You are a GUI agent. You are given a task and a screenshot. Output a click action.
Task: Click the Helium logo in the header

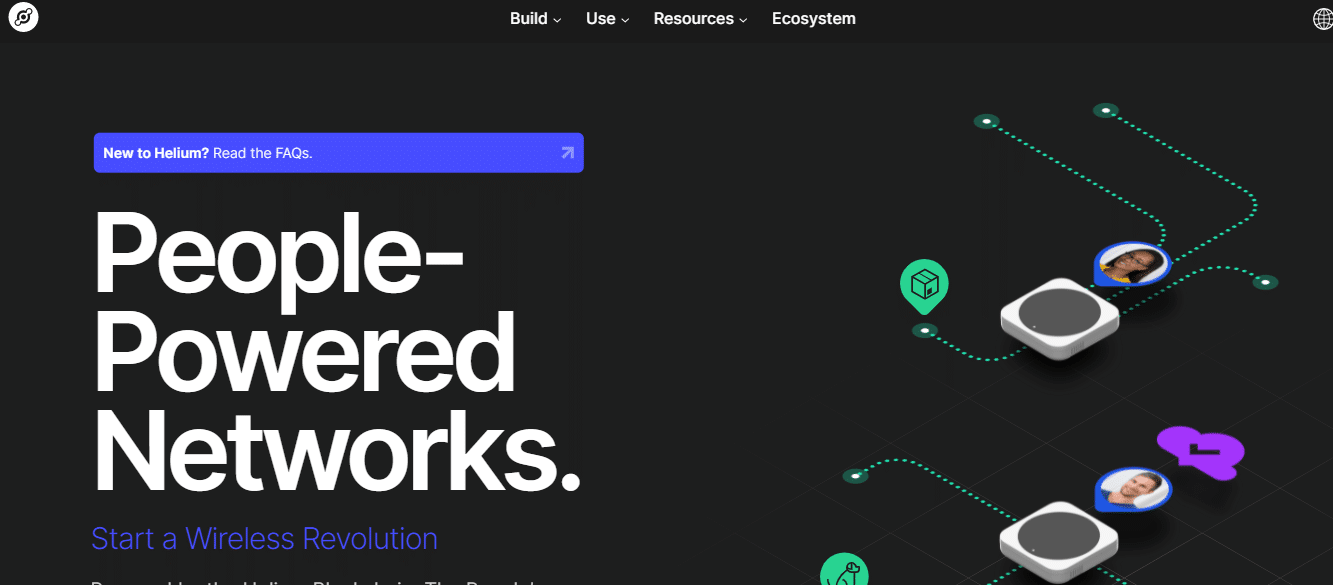(x=23, y=17)
